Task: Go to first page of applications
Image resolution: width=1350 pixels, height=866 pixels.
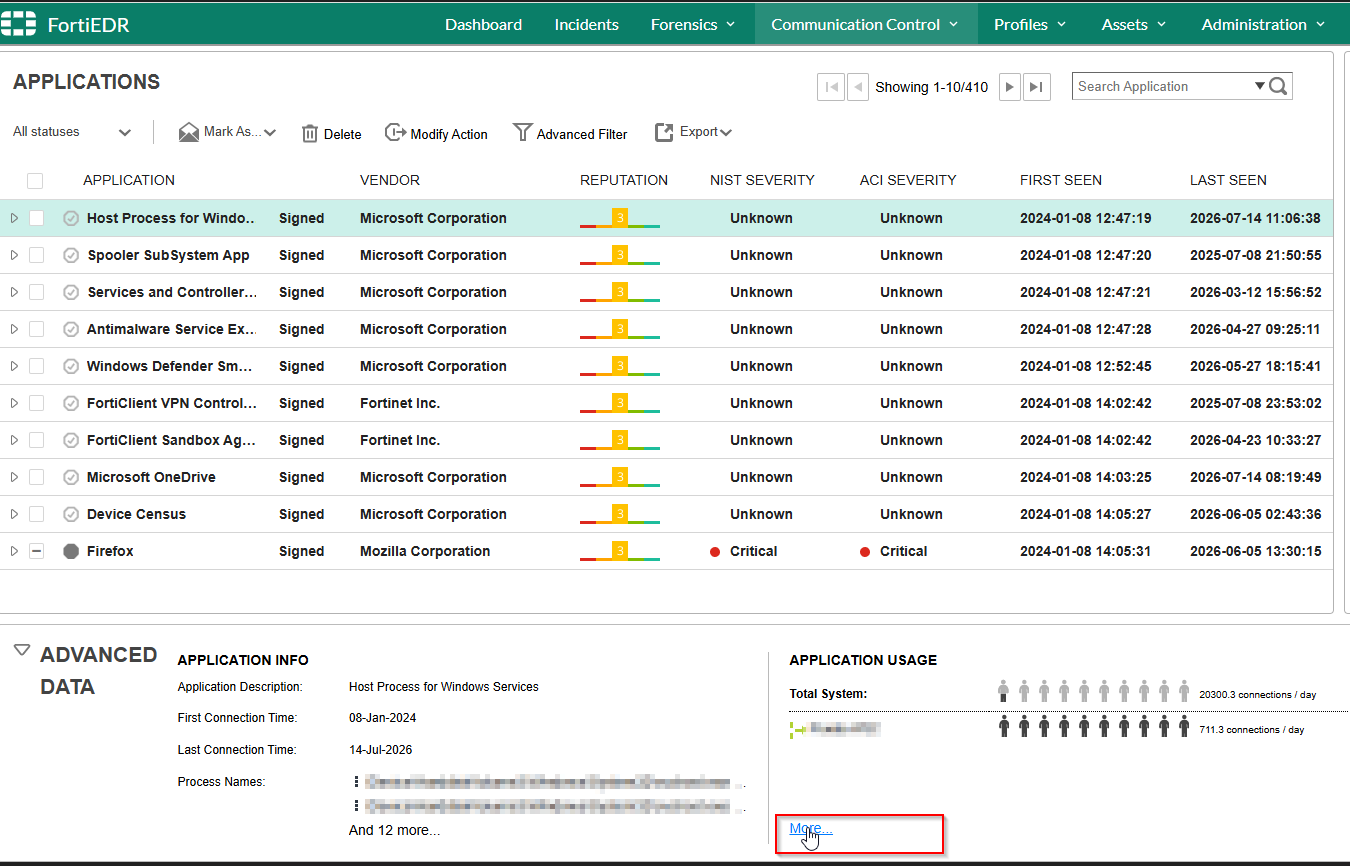Action: point(830,87)
